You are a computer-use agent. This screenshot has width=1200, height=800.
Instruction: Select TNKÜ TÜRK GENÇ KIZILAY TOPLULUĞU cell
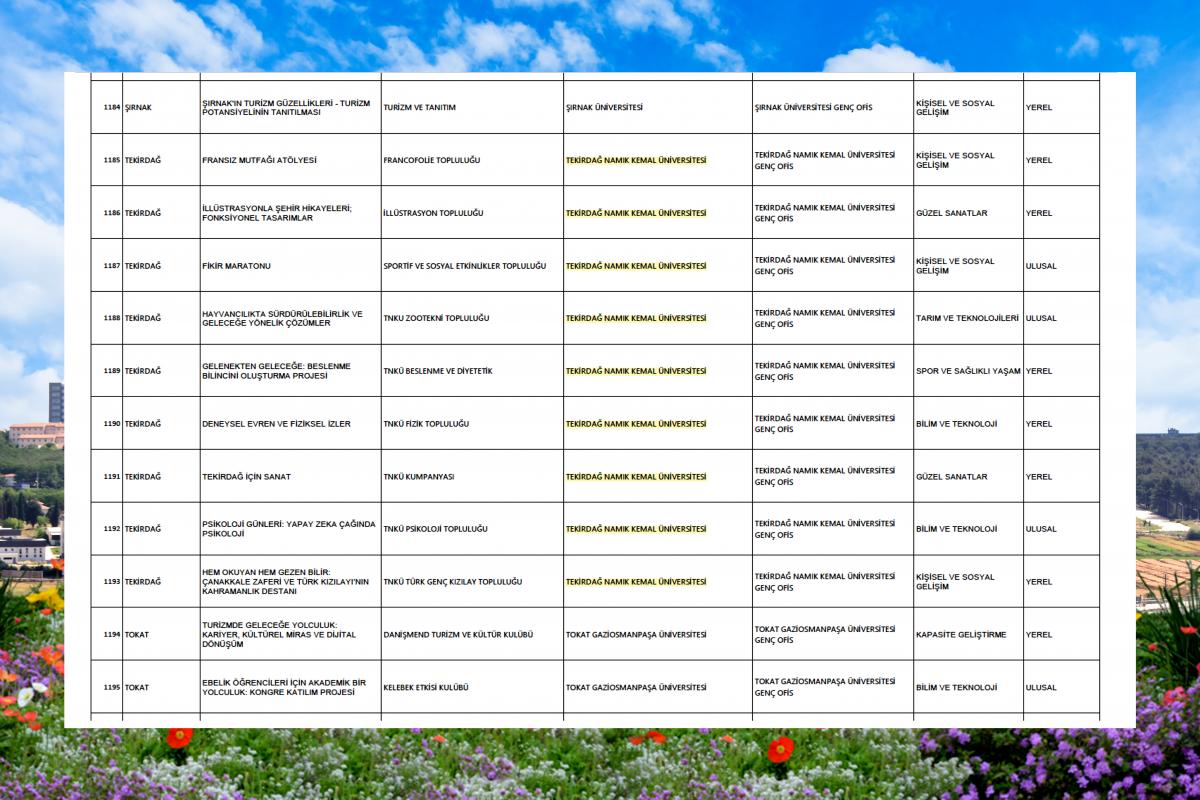472,582
